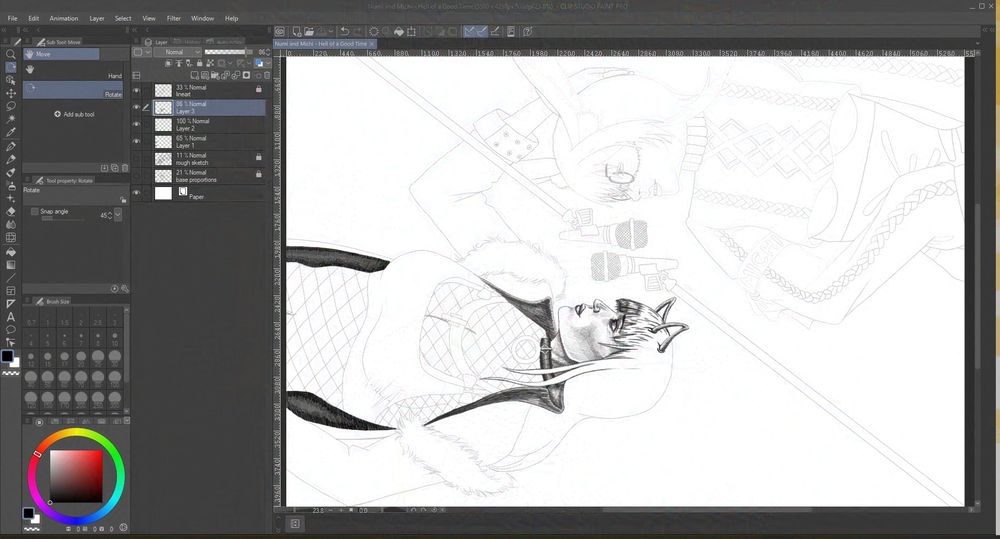Select the Lasso selection tool
1000x539 pixels.
[x=10, y=106]
